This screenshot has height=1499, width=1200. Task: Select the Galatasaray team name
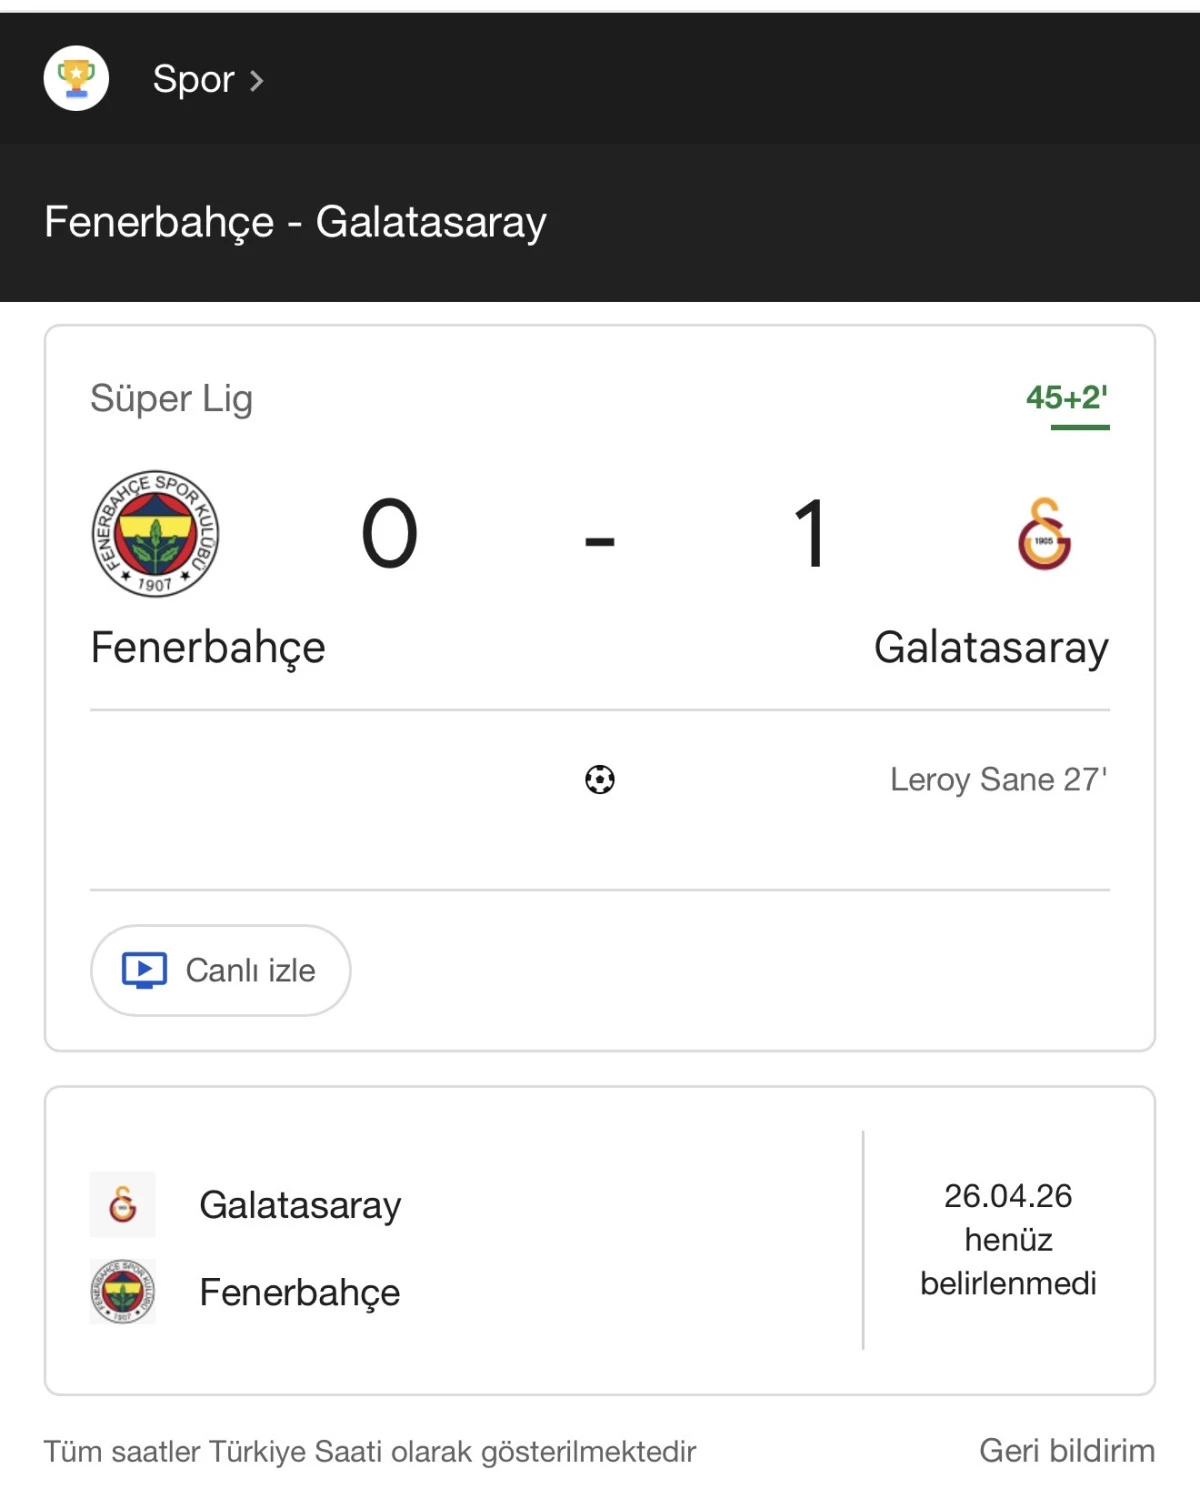992,648
